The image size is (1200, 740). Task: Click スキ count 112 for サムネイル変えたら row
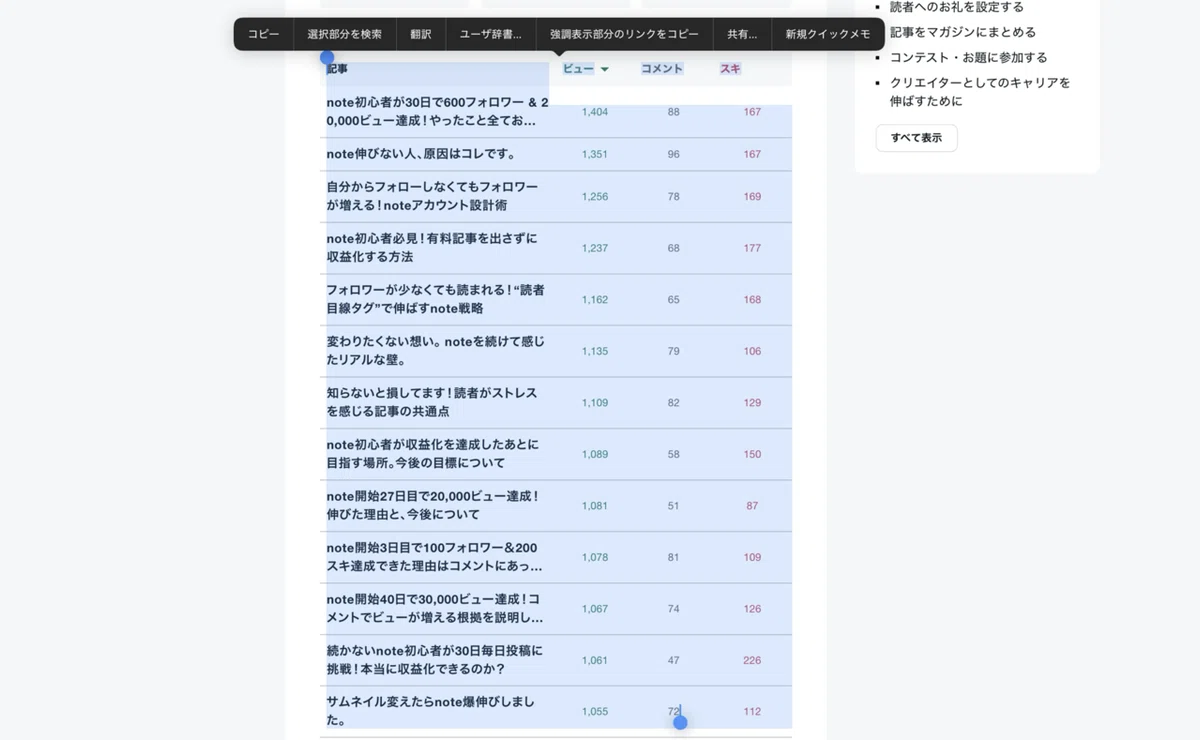pos(752,712)
